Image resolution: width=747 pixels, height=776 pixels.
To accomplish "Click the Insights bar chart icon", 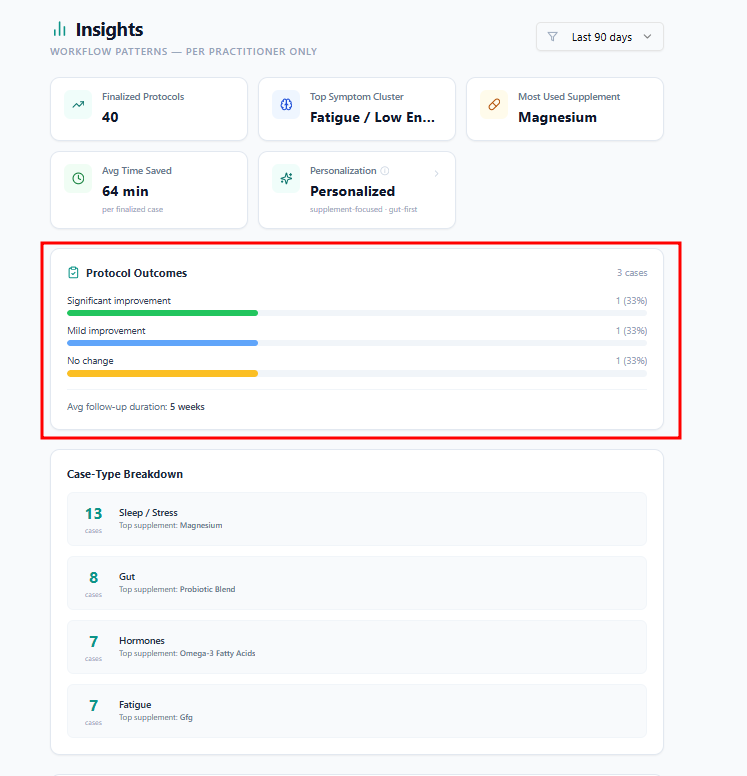I will coord(60,30).
